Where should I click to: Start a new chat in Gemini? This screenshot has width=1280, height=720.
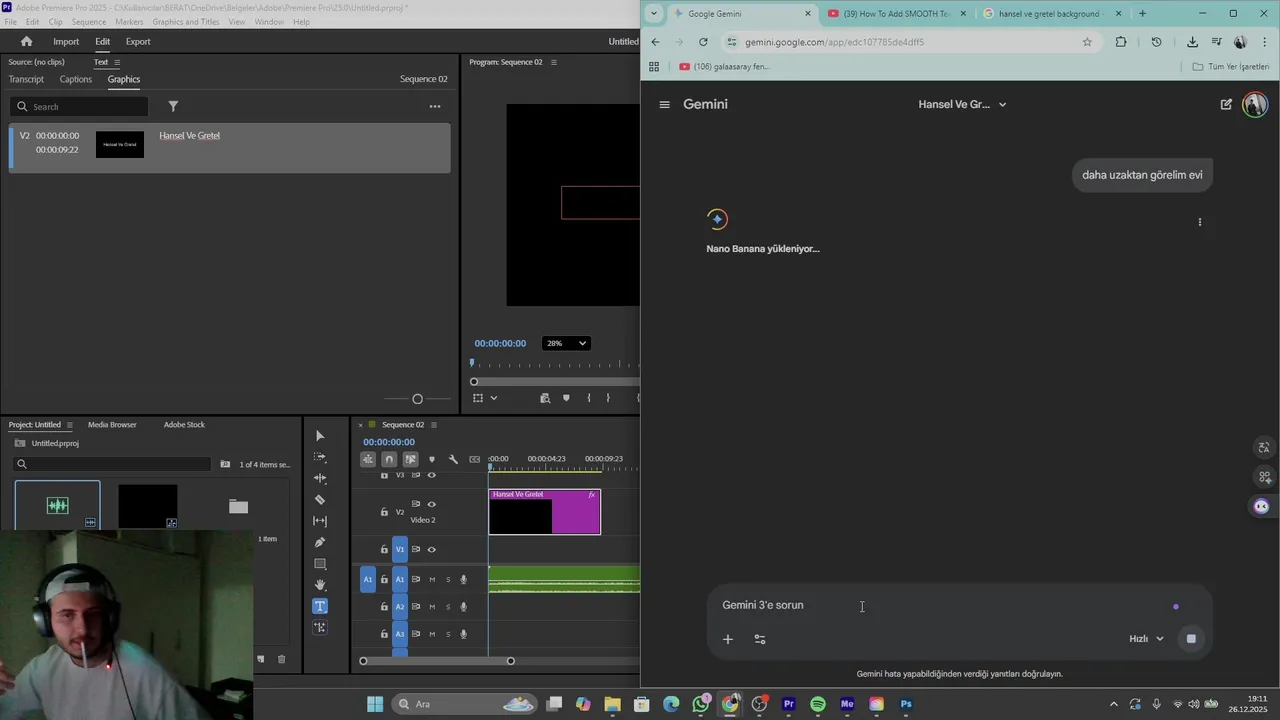point(1226,104)
